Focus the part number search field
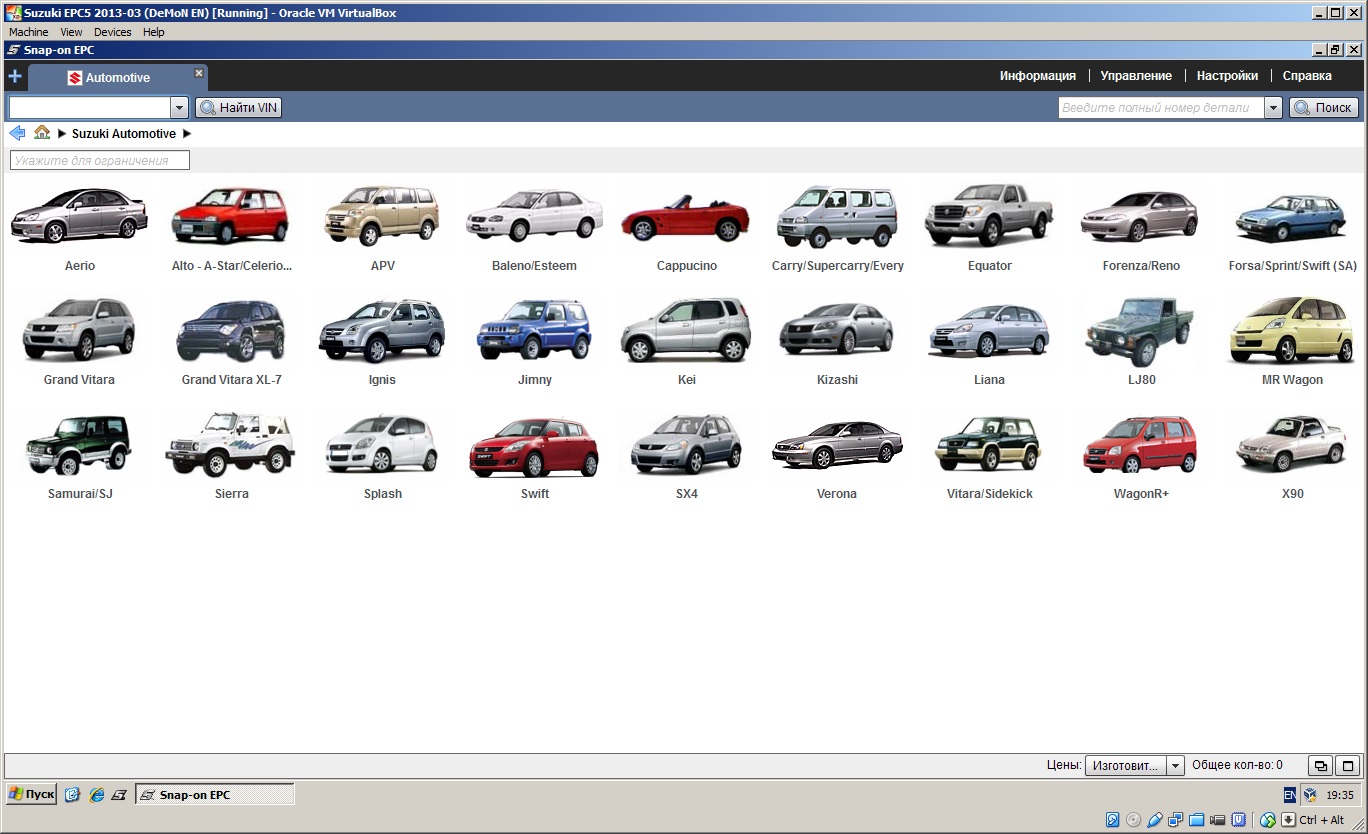The image size is (1368, 834). 1161,107
